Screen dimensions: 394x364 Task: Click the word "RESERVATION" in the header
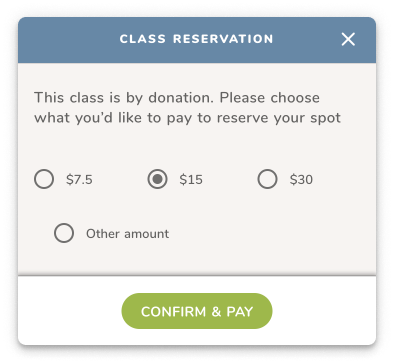[223, 39]
